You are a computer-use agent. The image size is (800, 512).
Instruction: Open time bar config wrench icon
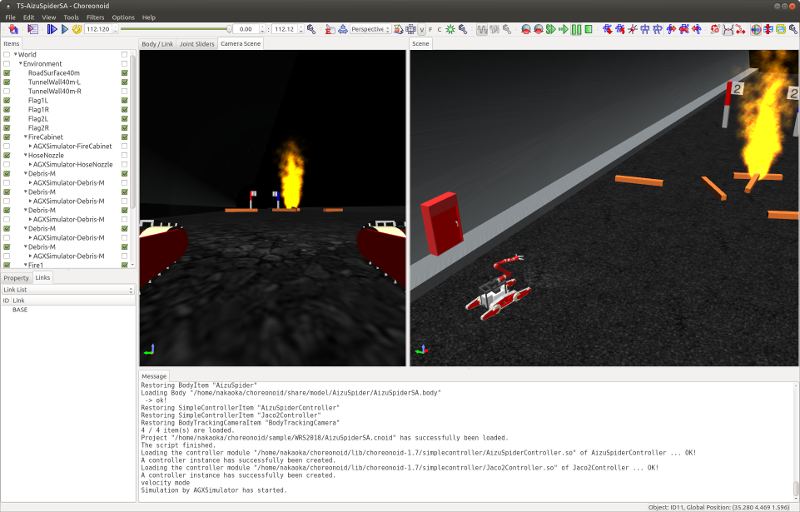pyautogui.click(x=311, y=29)
